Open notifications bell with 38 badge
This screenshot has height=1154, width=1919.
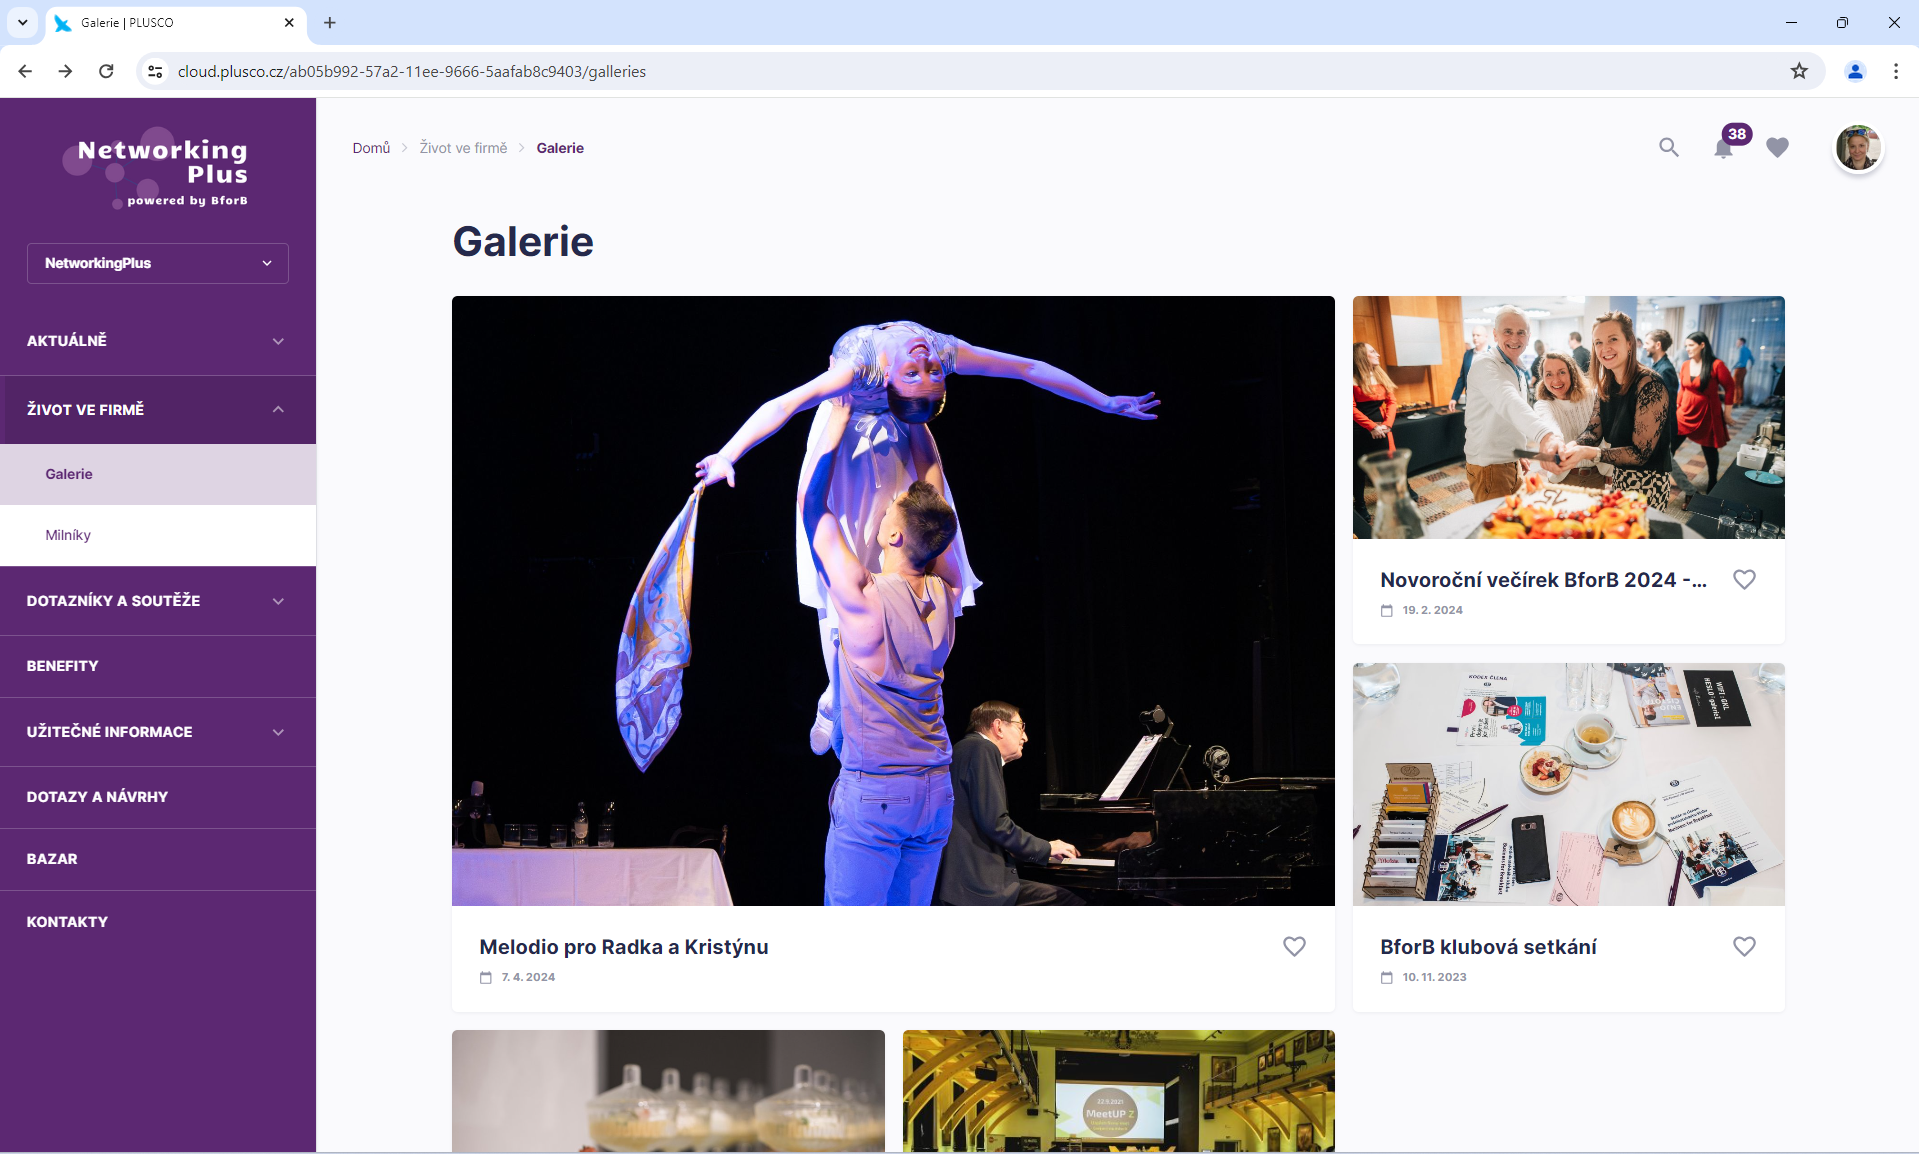point(1723,149)
